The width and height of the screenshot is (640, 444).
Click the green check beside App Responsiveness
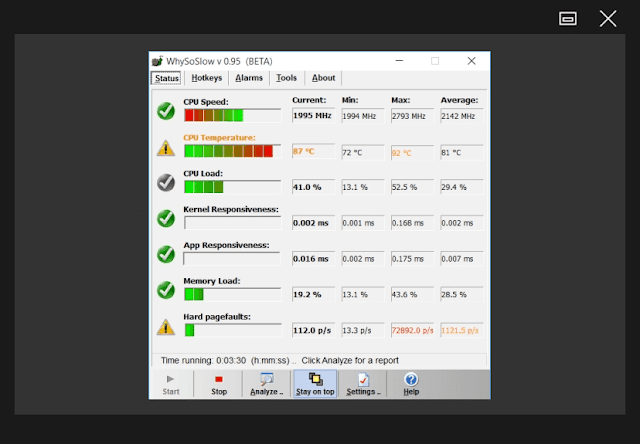pos(166,254)
